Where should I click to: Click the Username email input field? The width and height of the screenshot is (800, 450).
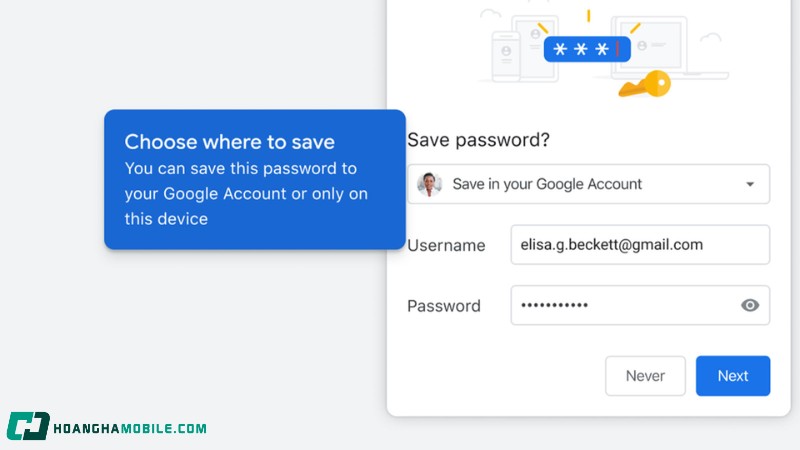[640, 245]
